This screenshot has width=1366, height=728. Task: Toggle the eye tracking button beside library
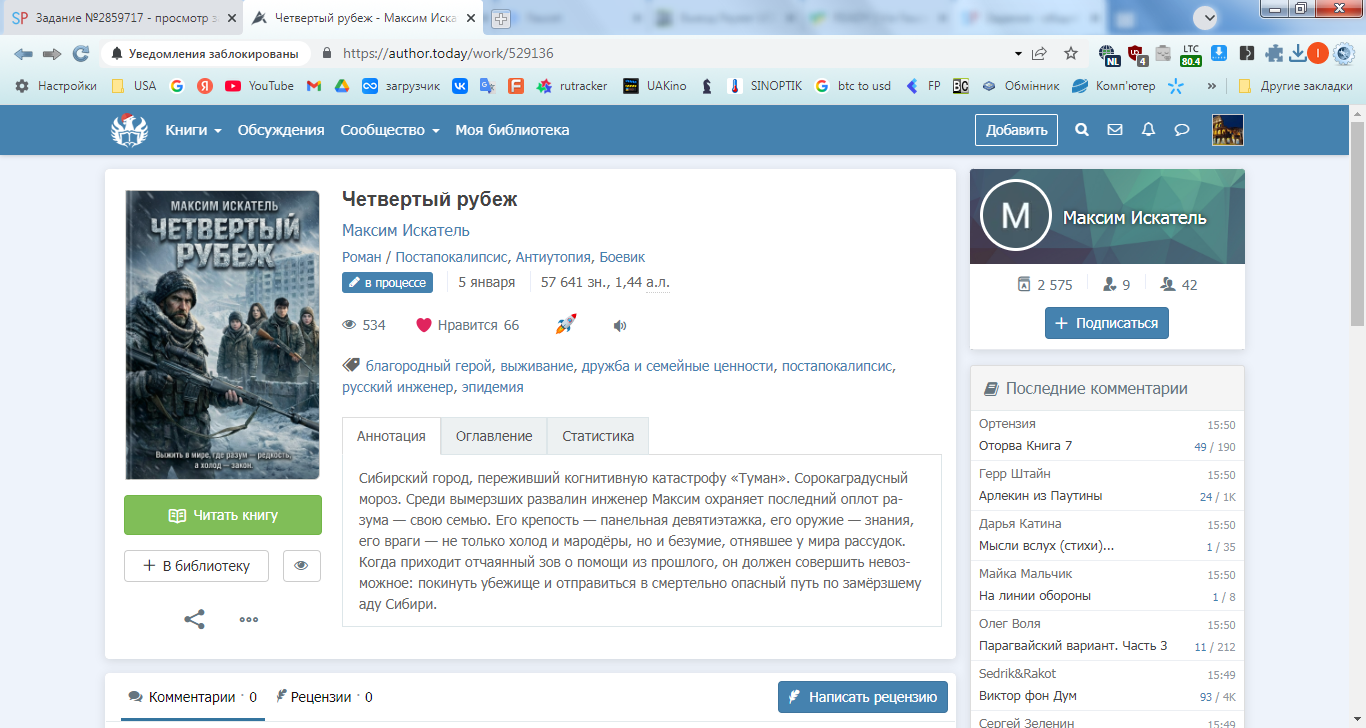coord(301,566)
